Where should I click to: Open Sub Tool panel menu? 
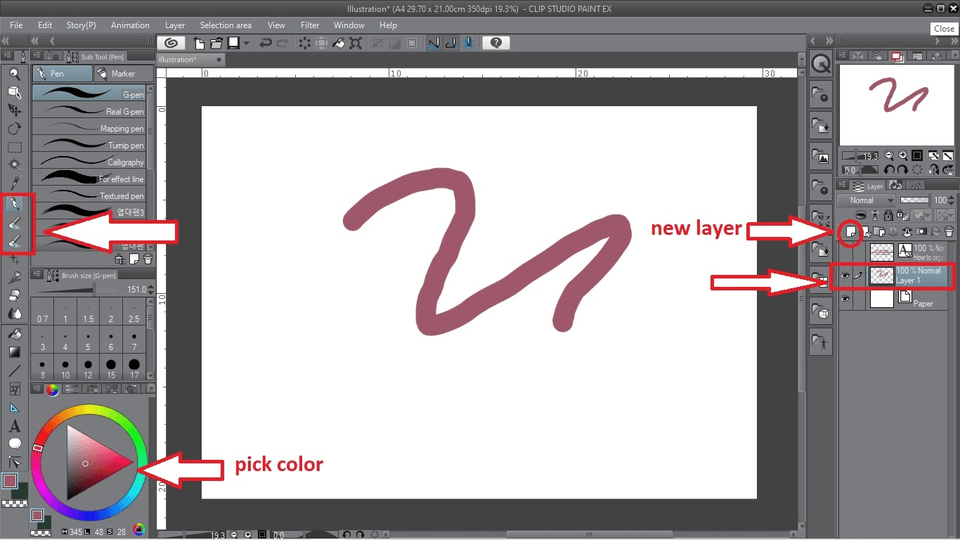click(37, 56)
